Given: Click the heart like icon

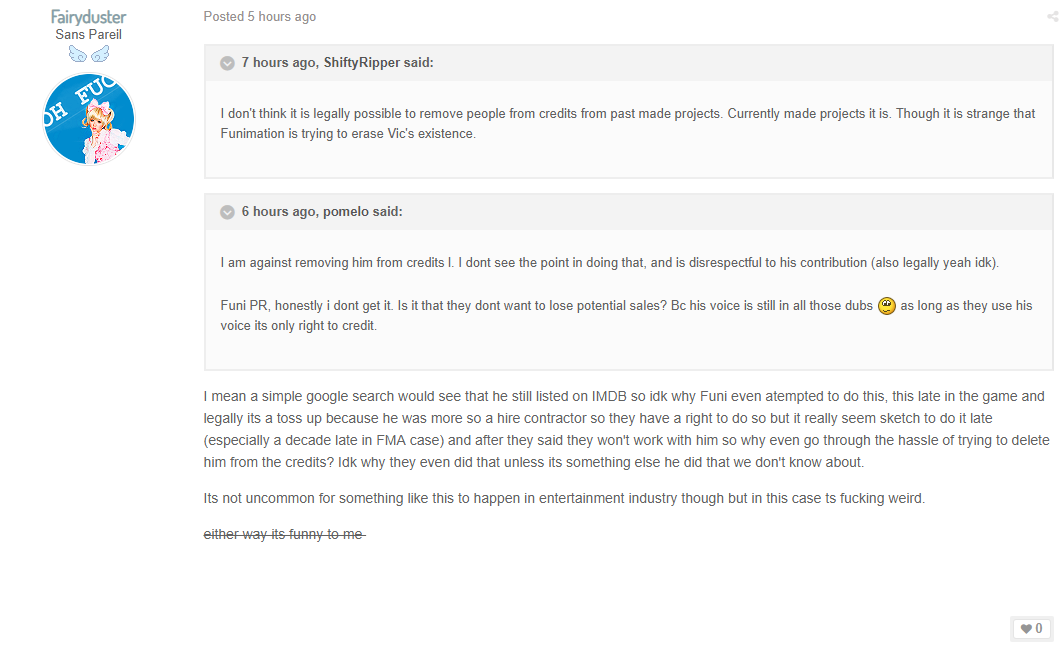Looking at the screenshot, I should pyautogui.click(x=1026, y=629).
